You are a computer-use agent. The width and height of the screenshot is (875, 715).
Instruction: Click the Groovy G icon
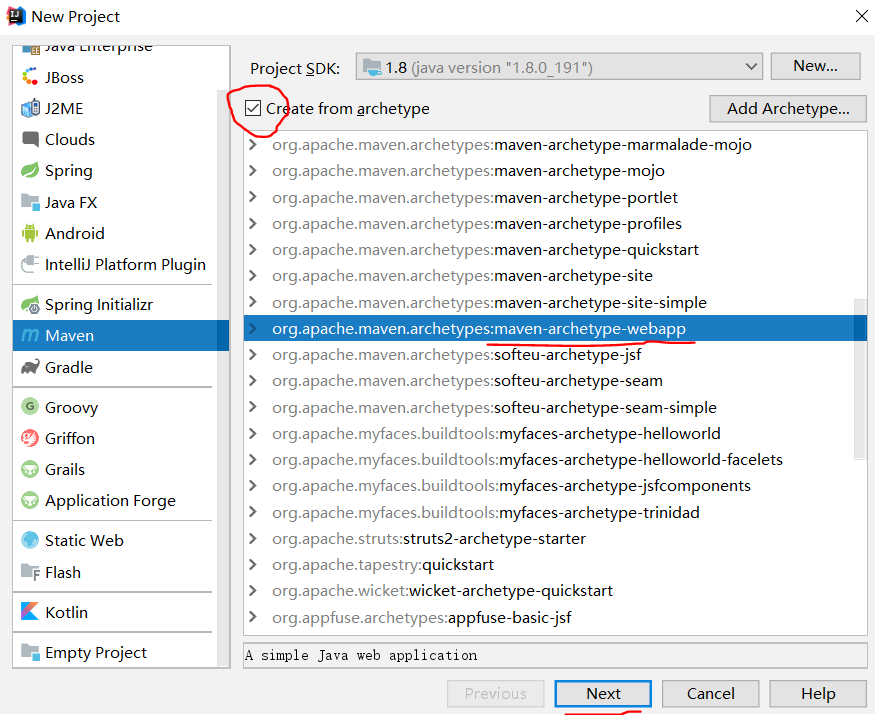coord(30,406)
